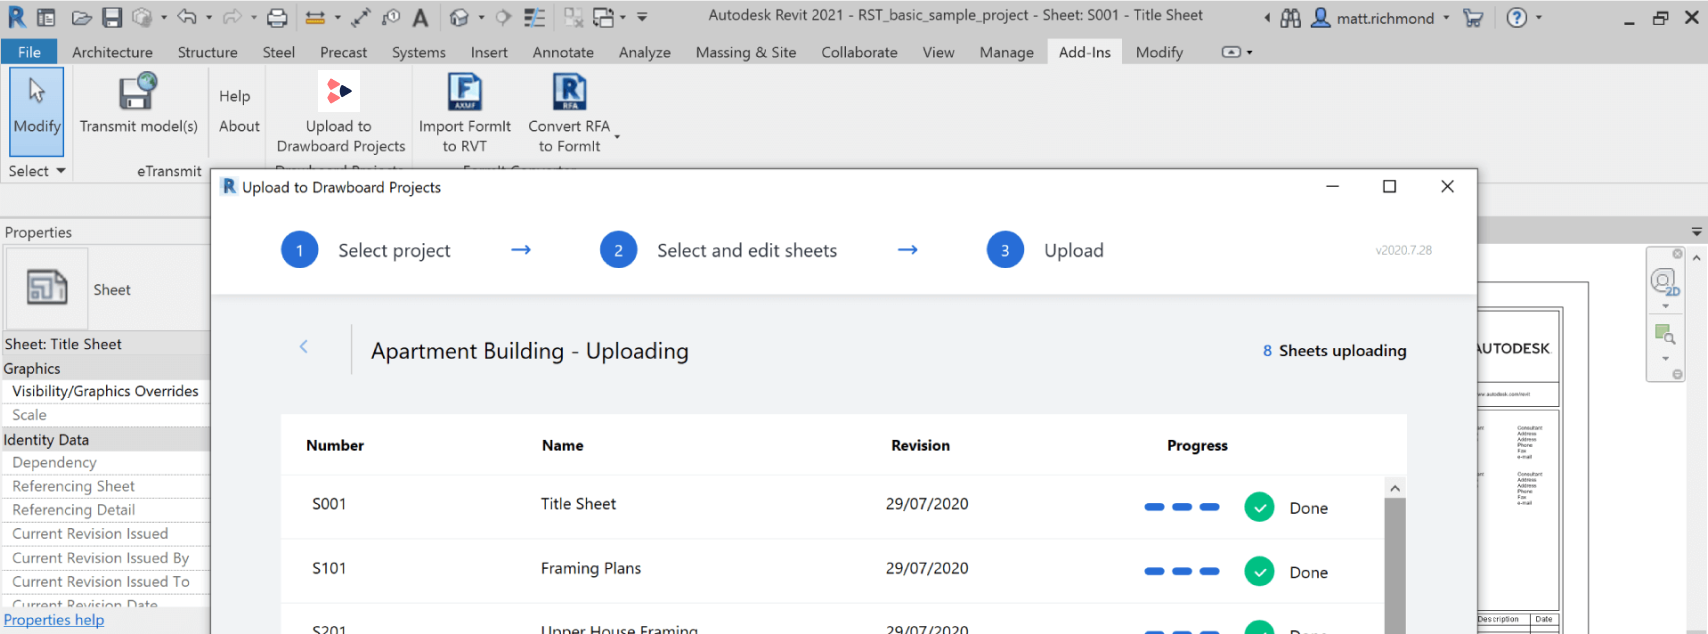Switch to the Structure tab

207,52
